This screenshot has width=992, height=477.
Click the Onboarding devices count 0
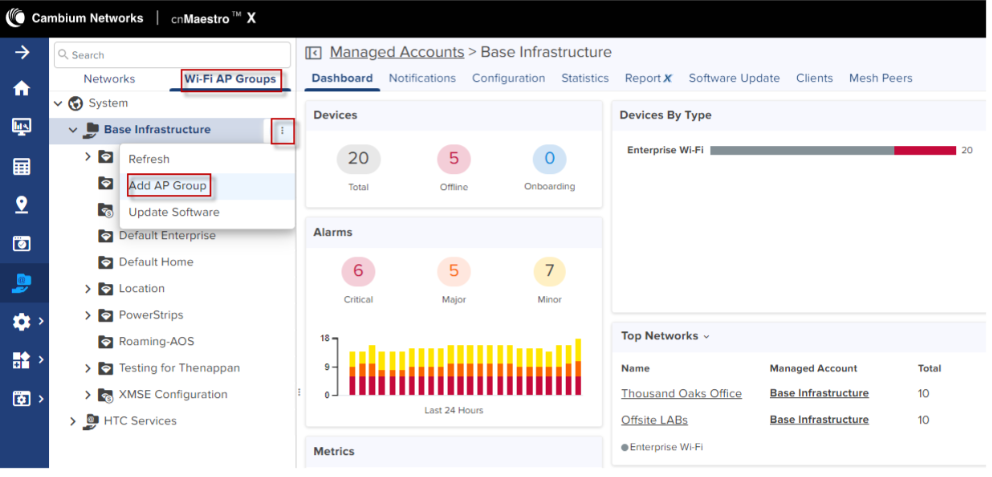click(x=549, y=159)
